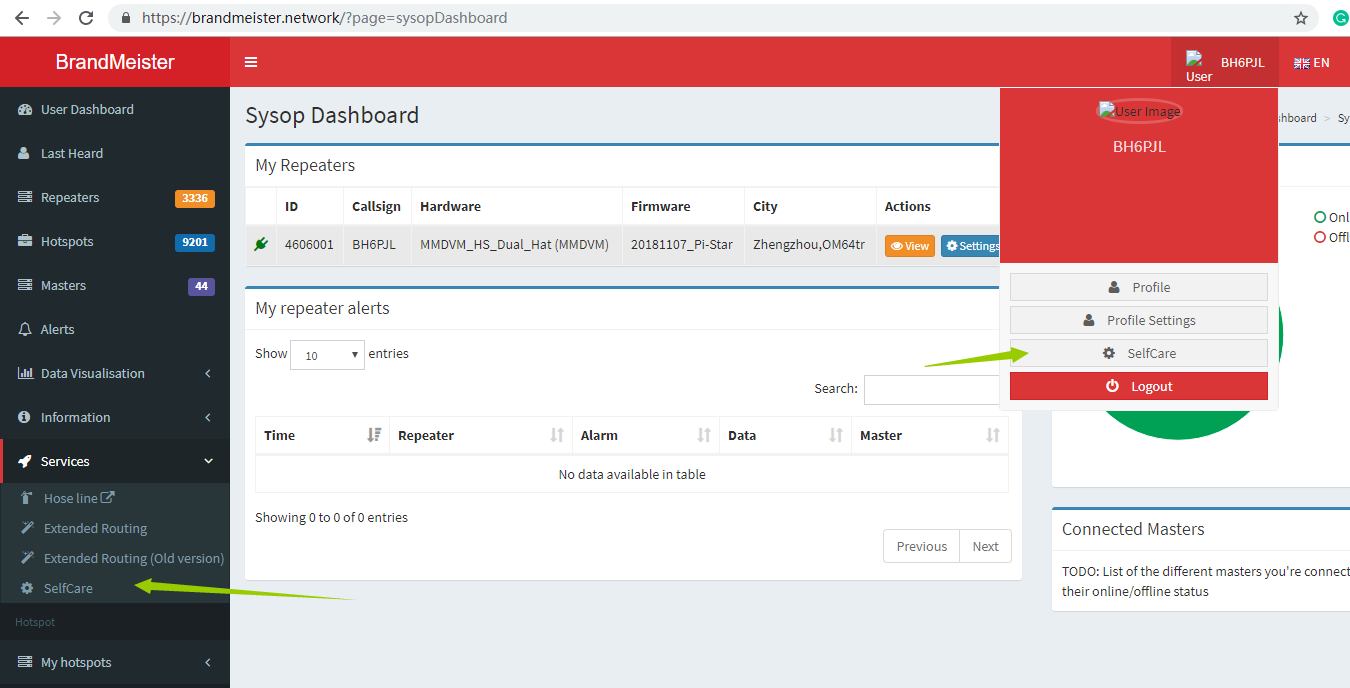This screenshot has height=688, width=1350.
Task: Reload the page with refresh icon
Action: coord(86,18)
